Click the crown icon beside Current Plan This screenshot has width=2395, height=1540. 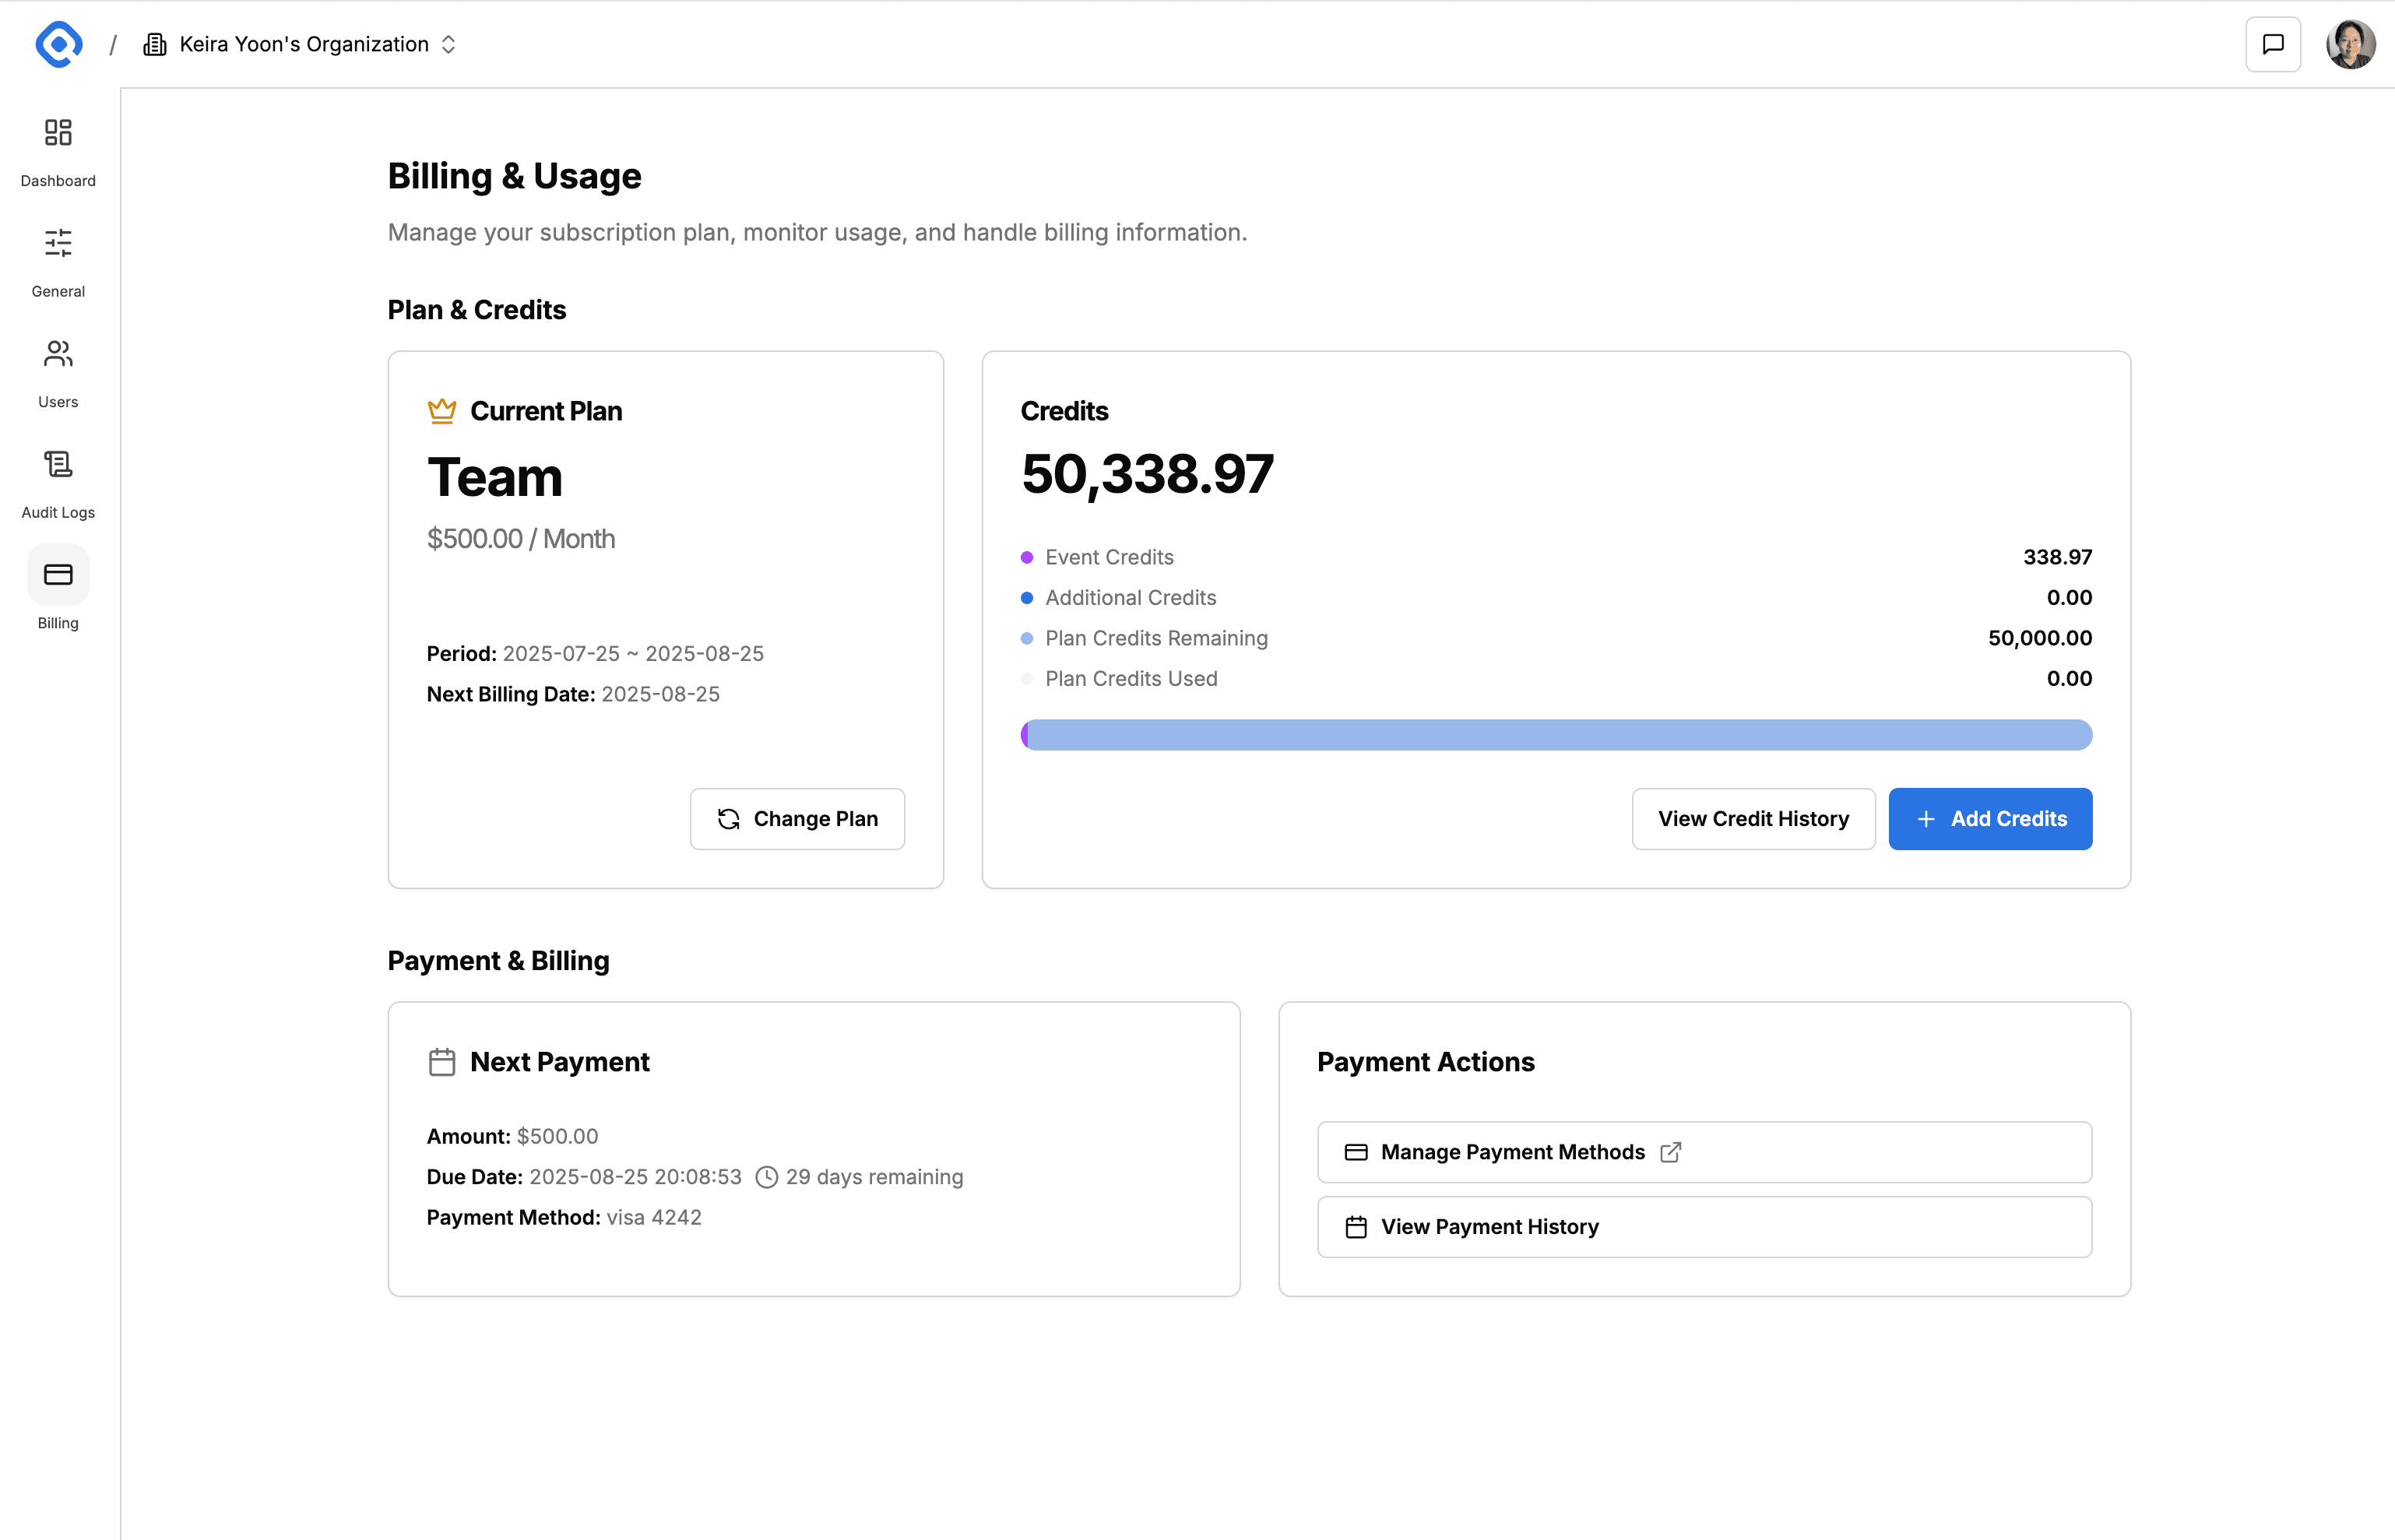[x=442, y=411]
